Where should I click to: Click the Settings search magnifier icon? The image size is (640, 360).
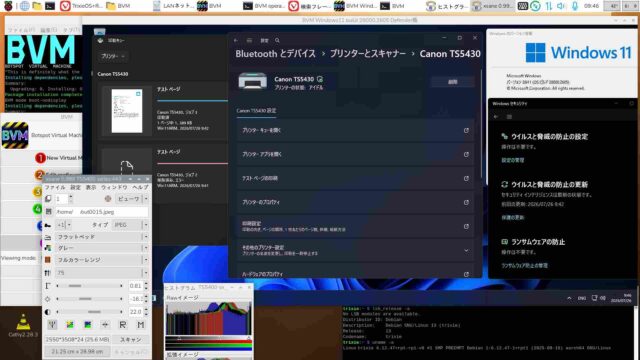(x=278, y=40)
